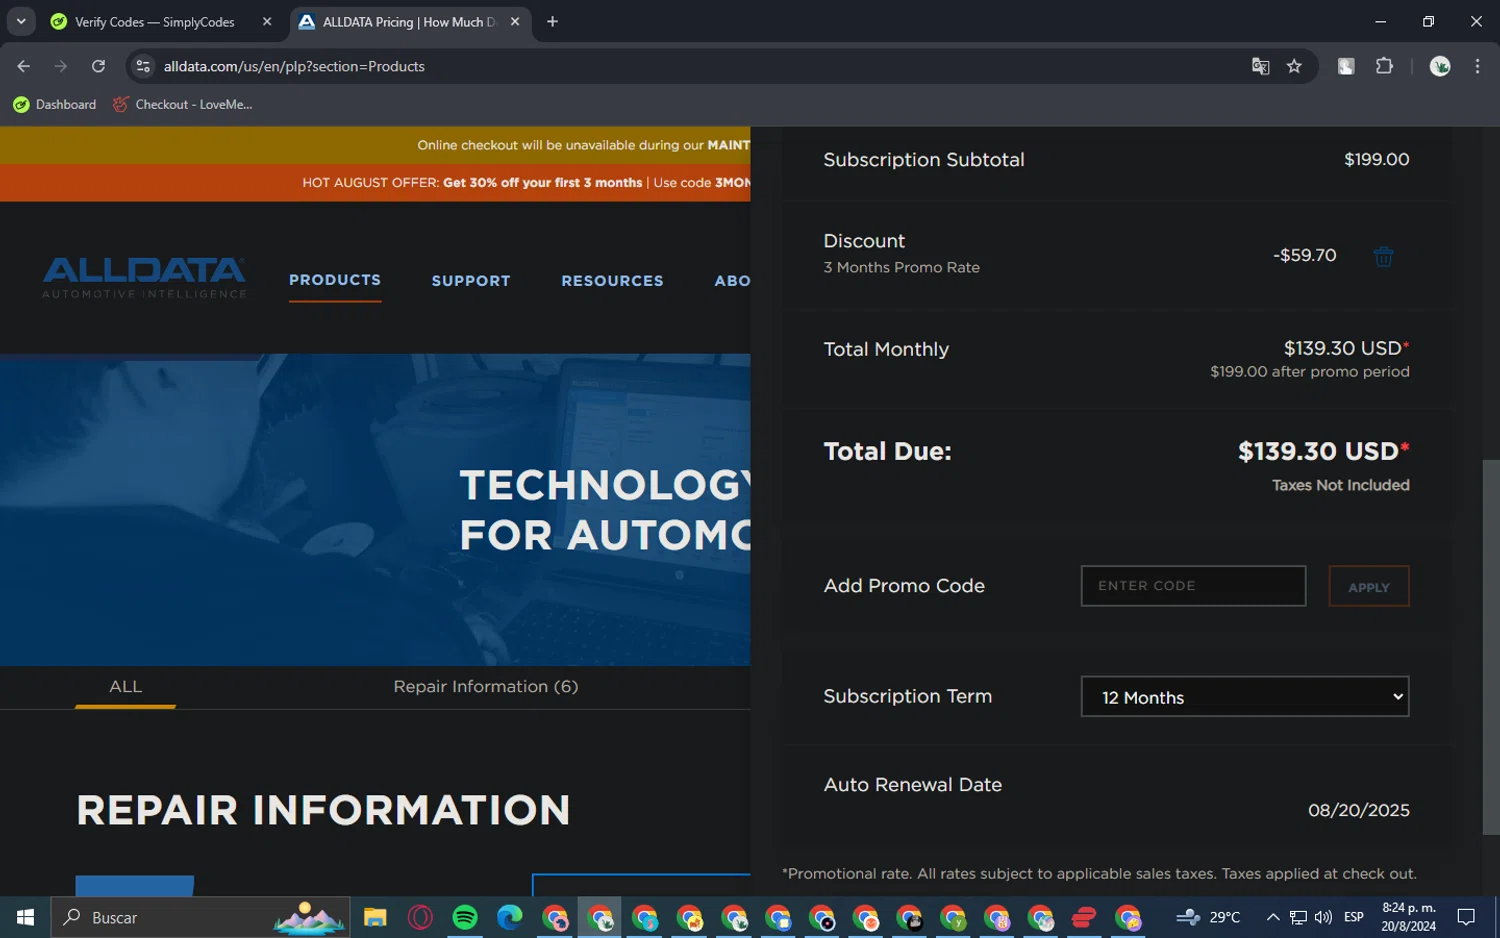Launch File Explorer from the taskbar
This screenshot has width=1500, height=938.
(375, 917)
